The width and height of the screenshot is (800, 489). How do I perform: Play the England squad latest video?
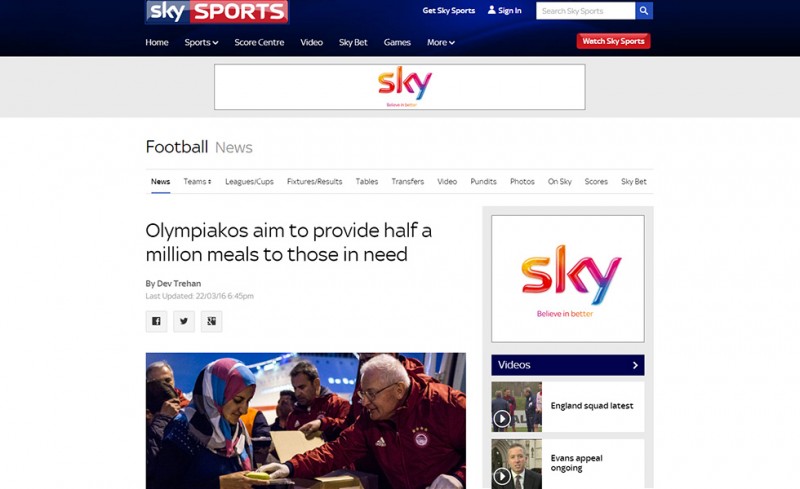pyautogui.click(x=502, y=419)
